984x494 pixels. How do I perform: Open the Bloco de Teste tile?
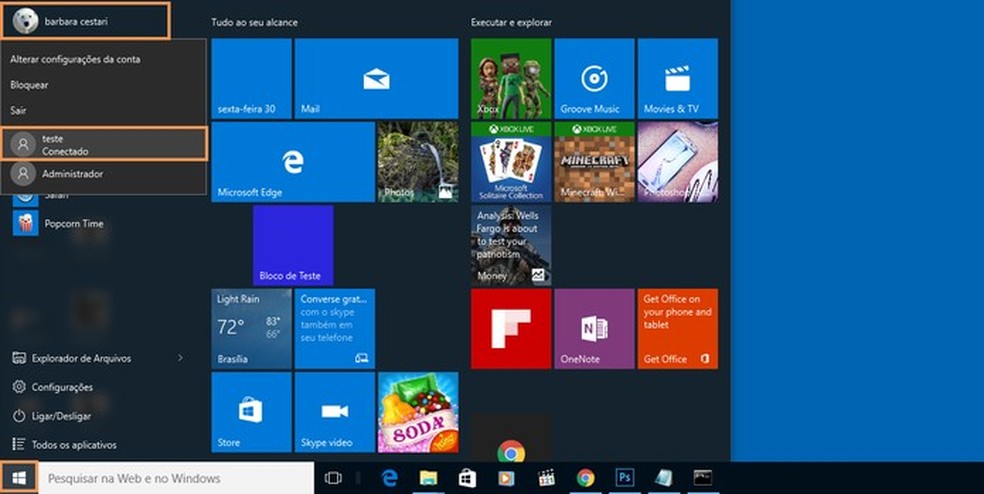click(x=293, y=245)
